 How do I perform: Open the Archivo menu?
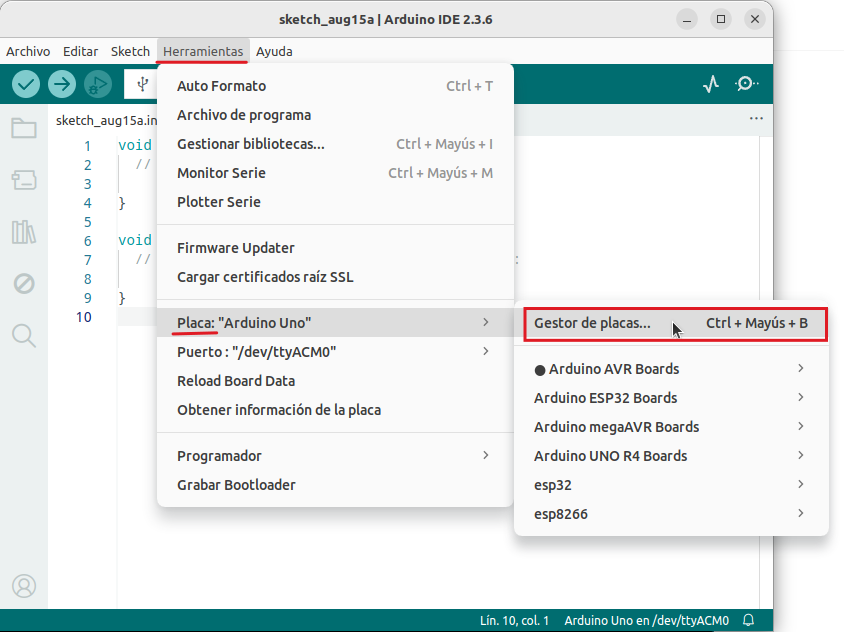[28, 52]
